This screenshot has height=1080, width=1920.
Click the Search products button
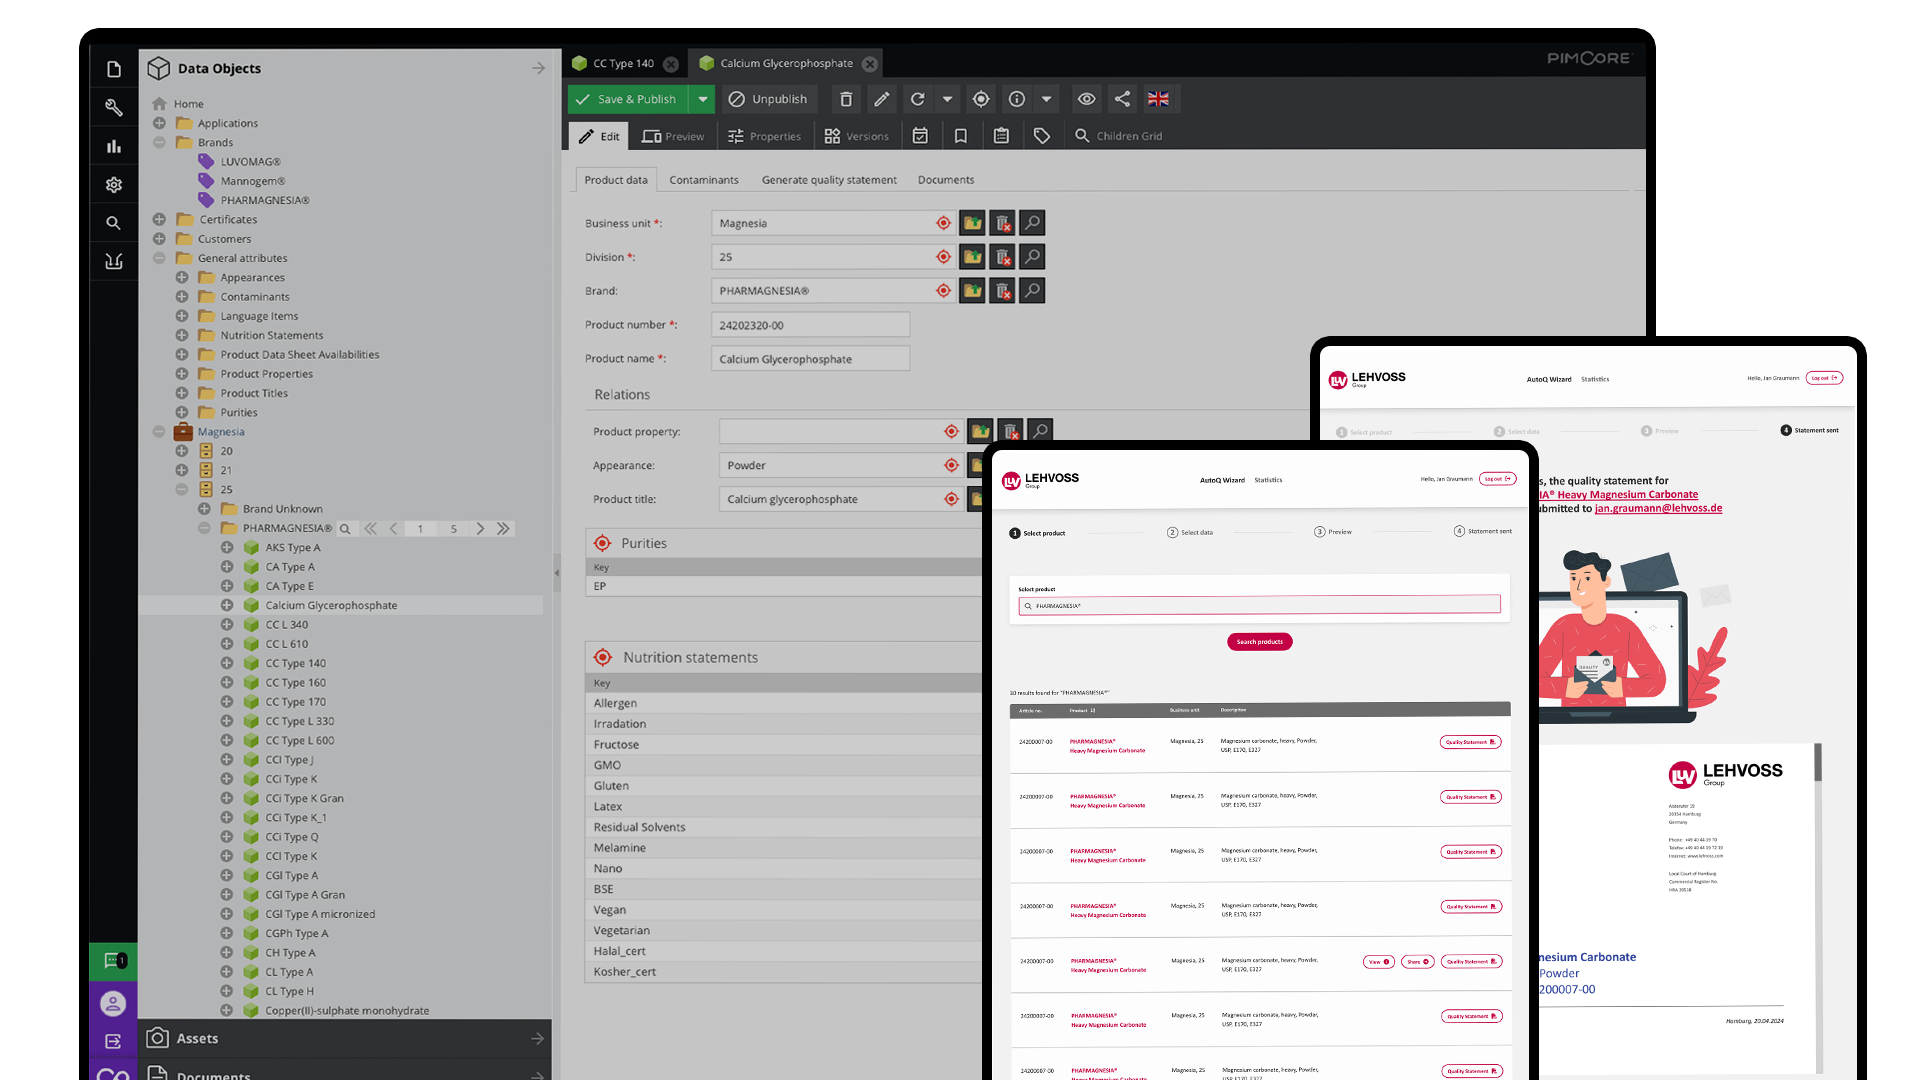pos(1259,642)
